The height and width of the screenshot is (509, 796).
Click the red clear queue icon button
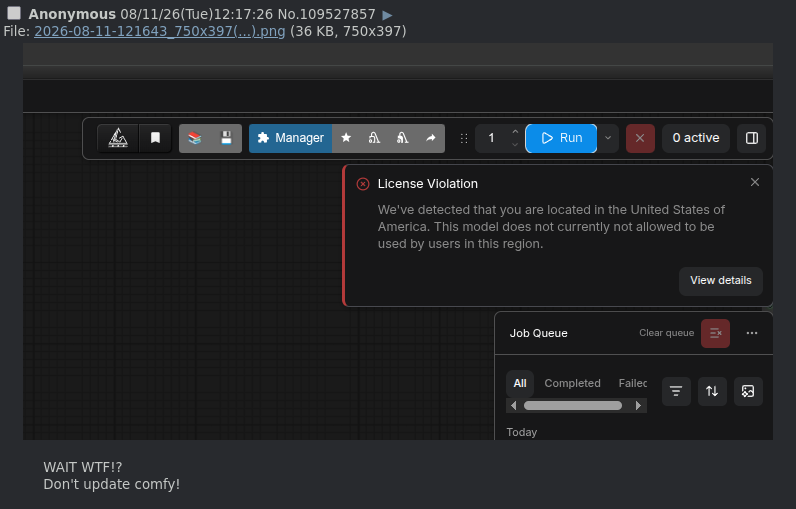pyautogui.click(x=715, y=333)
